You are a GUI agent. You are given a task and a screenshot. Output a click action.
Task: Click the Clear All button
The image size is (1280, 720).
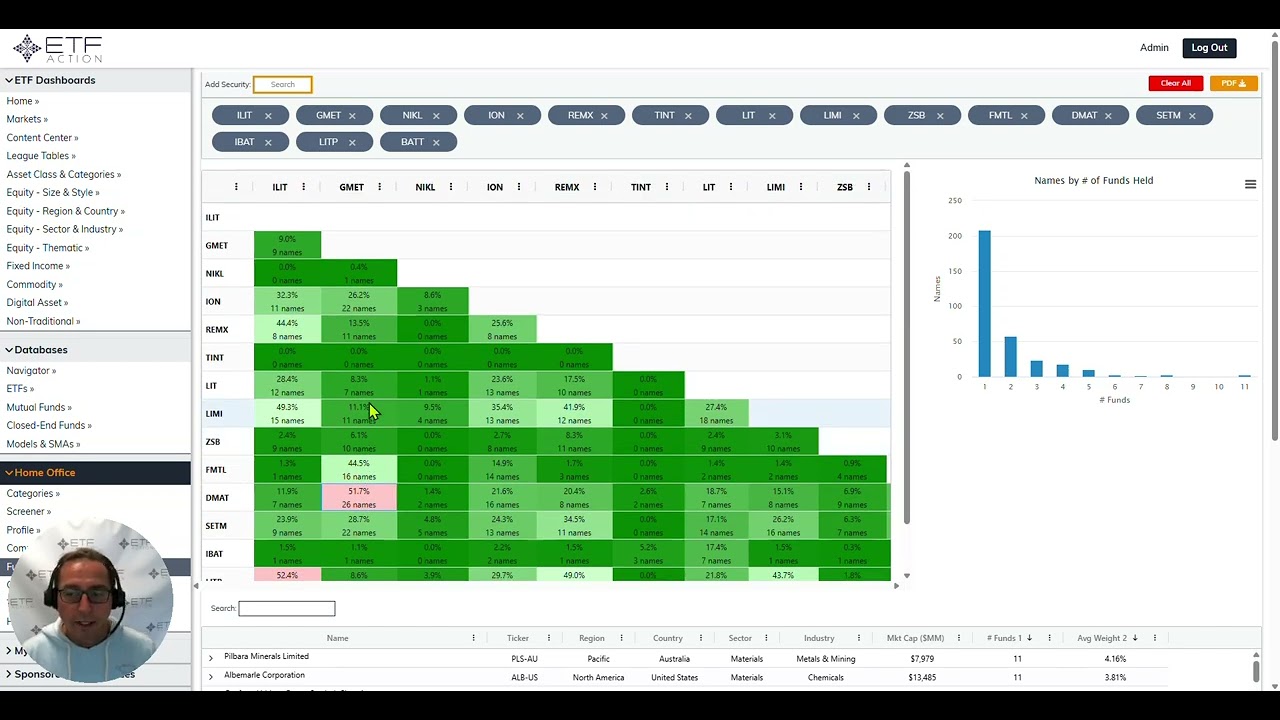pos(1176,84)
